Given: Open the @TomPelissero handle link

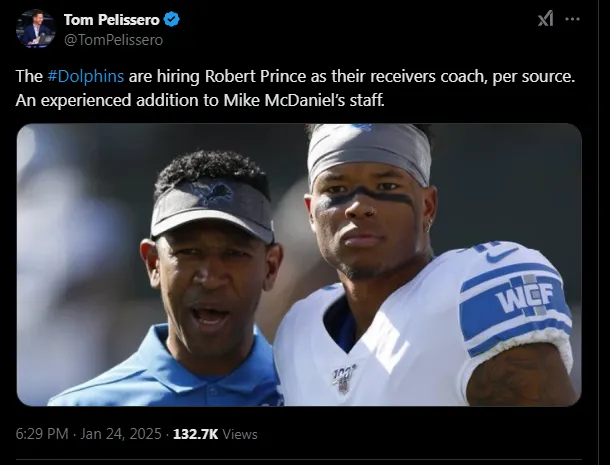Looking at the screenshot, I should tap(113, 40).
